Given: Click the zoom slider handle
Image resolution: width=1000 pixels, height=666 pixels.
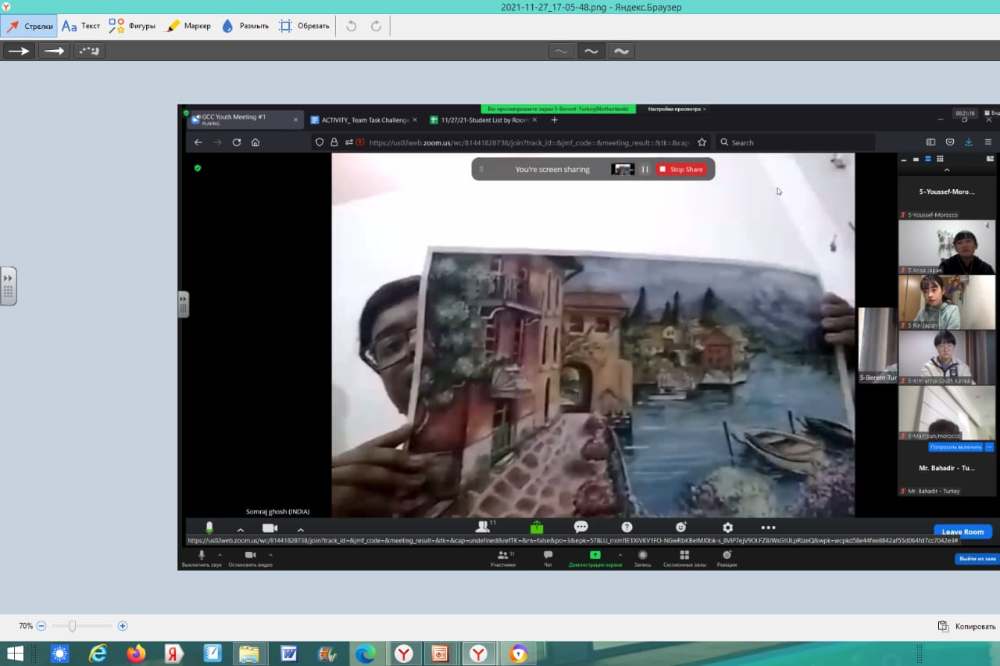Looking at the screenshot, I should click(x=73, y=626).
